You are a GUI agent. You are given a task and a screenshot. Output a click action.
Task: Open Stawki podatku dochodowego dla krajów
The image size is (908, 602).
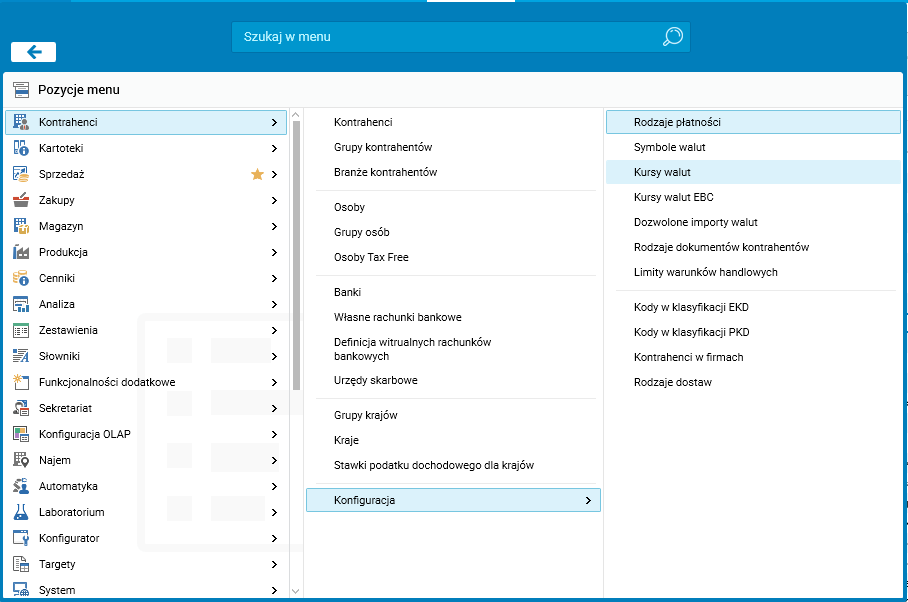(x=434, y=465)
